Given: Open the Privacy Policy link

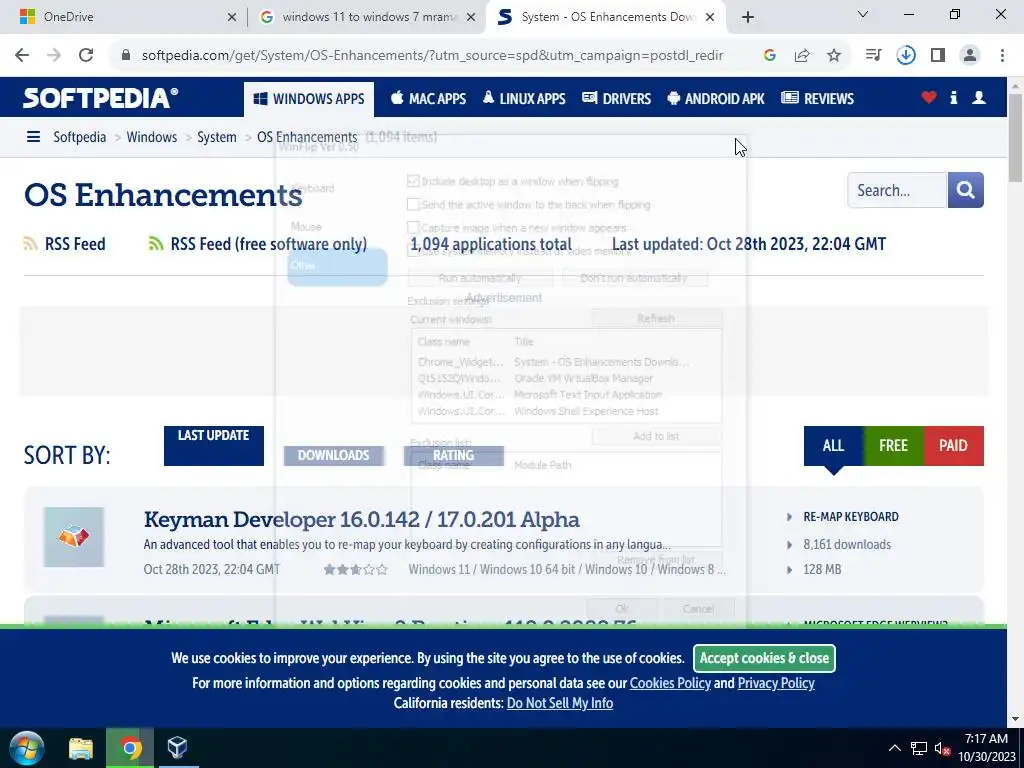Looking at the screenshot, I should pyautogui.click(x=776, y=683).
